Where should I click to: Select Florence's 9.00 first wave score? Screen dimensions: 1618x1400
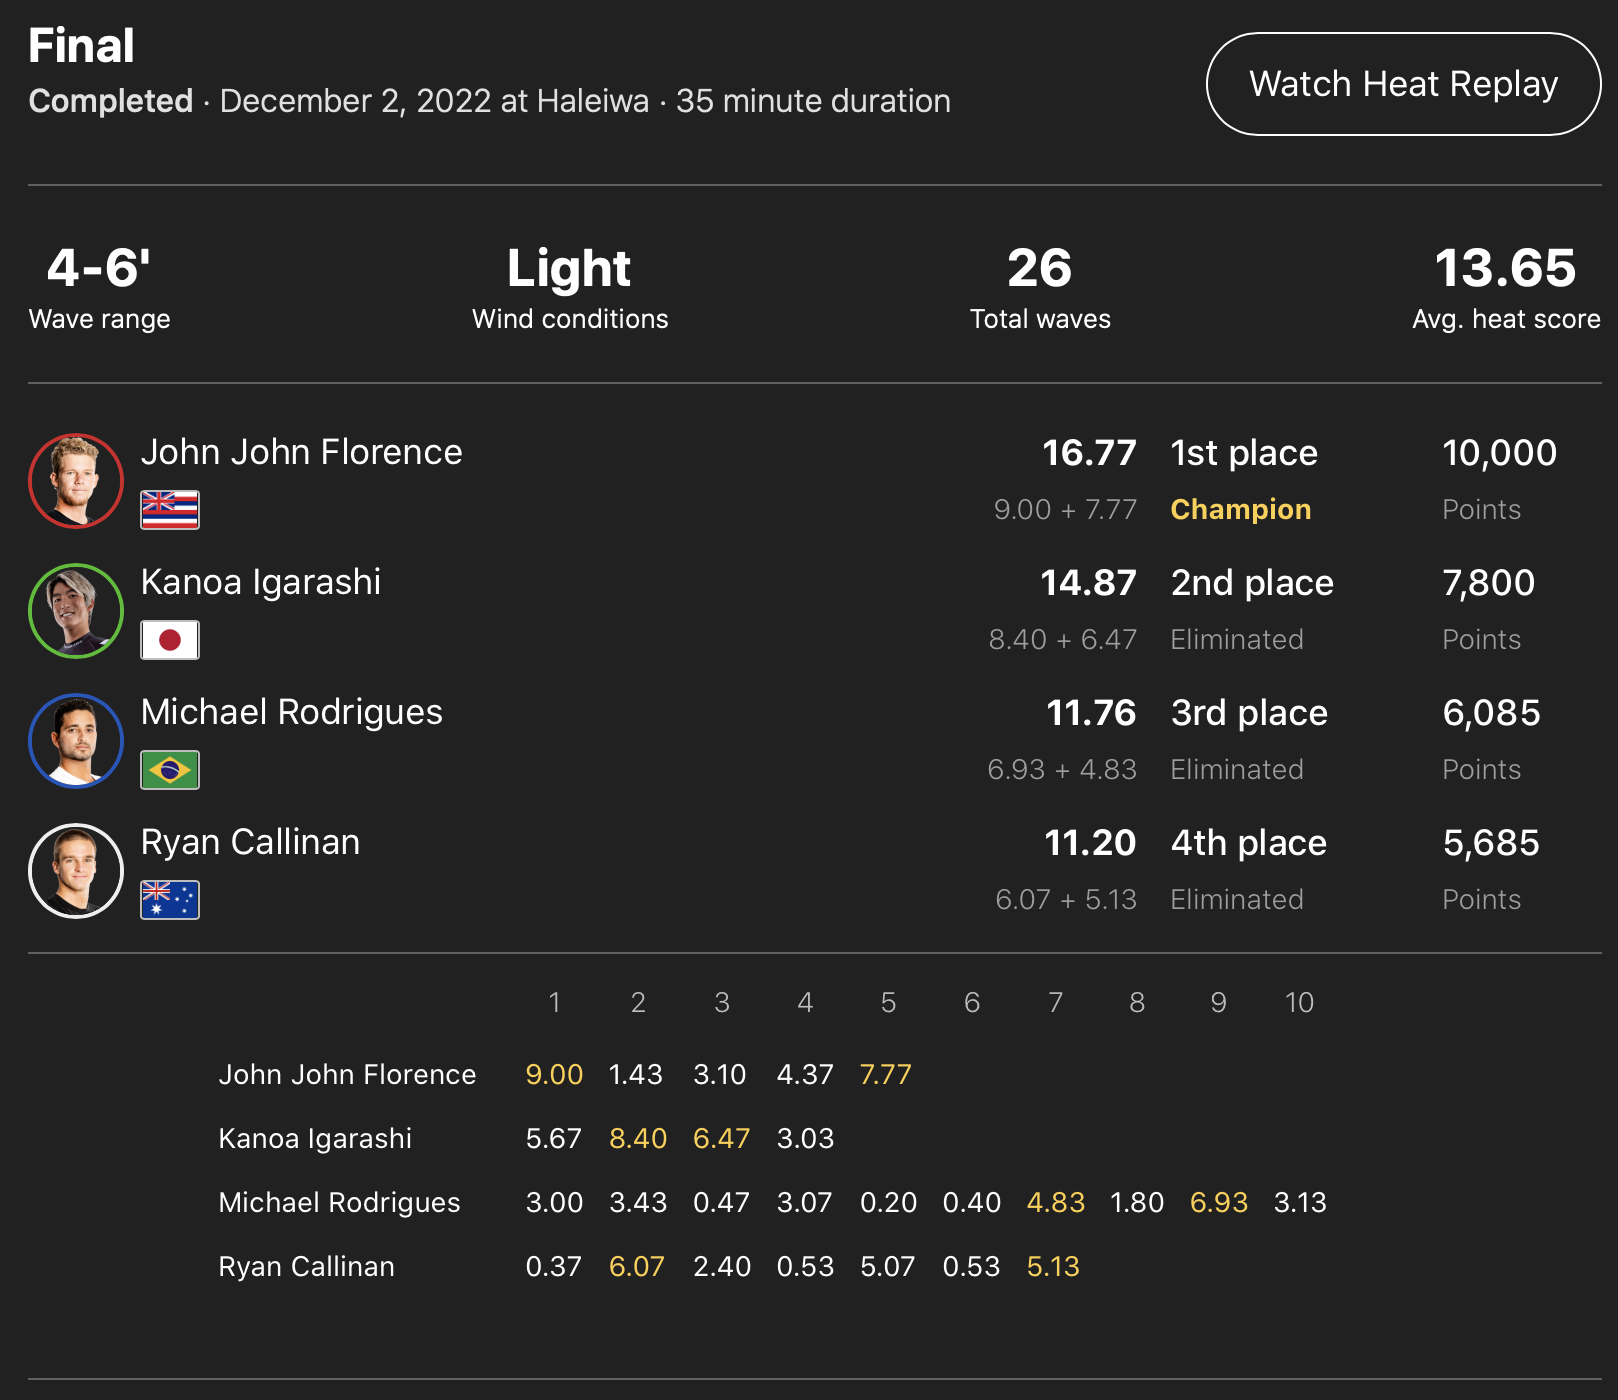[554, 1074]
